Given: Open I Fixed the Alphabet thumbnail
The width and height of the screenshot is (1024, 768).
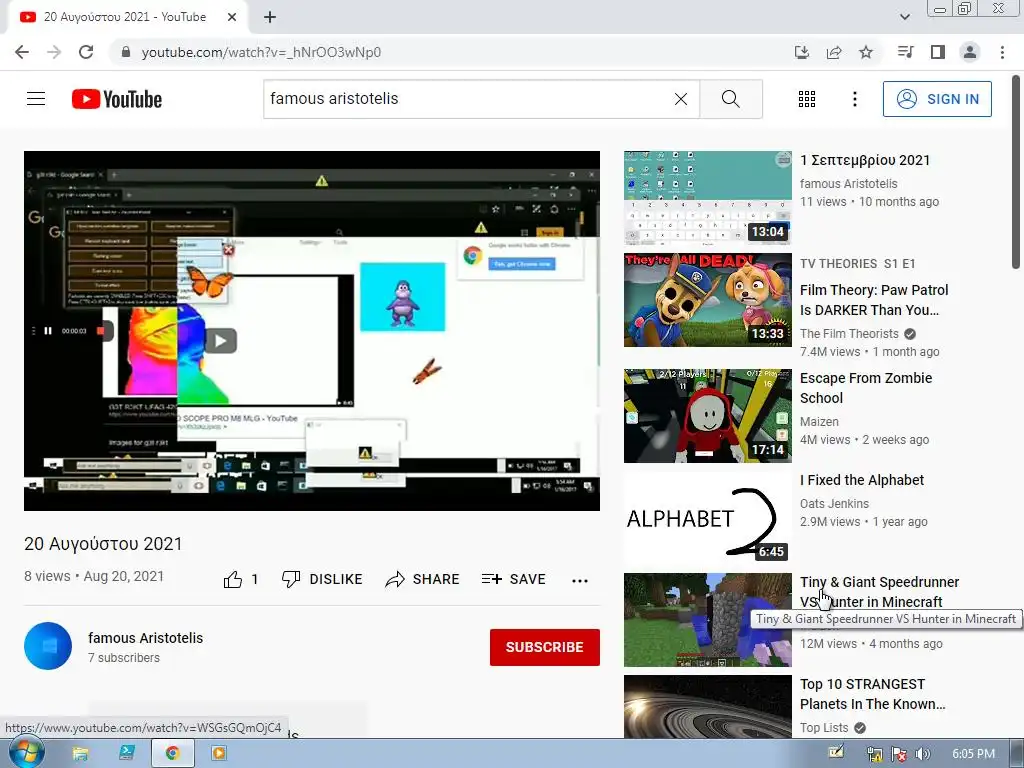Looking at the screenshot, I should [x=708, y=518].
